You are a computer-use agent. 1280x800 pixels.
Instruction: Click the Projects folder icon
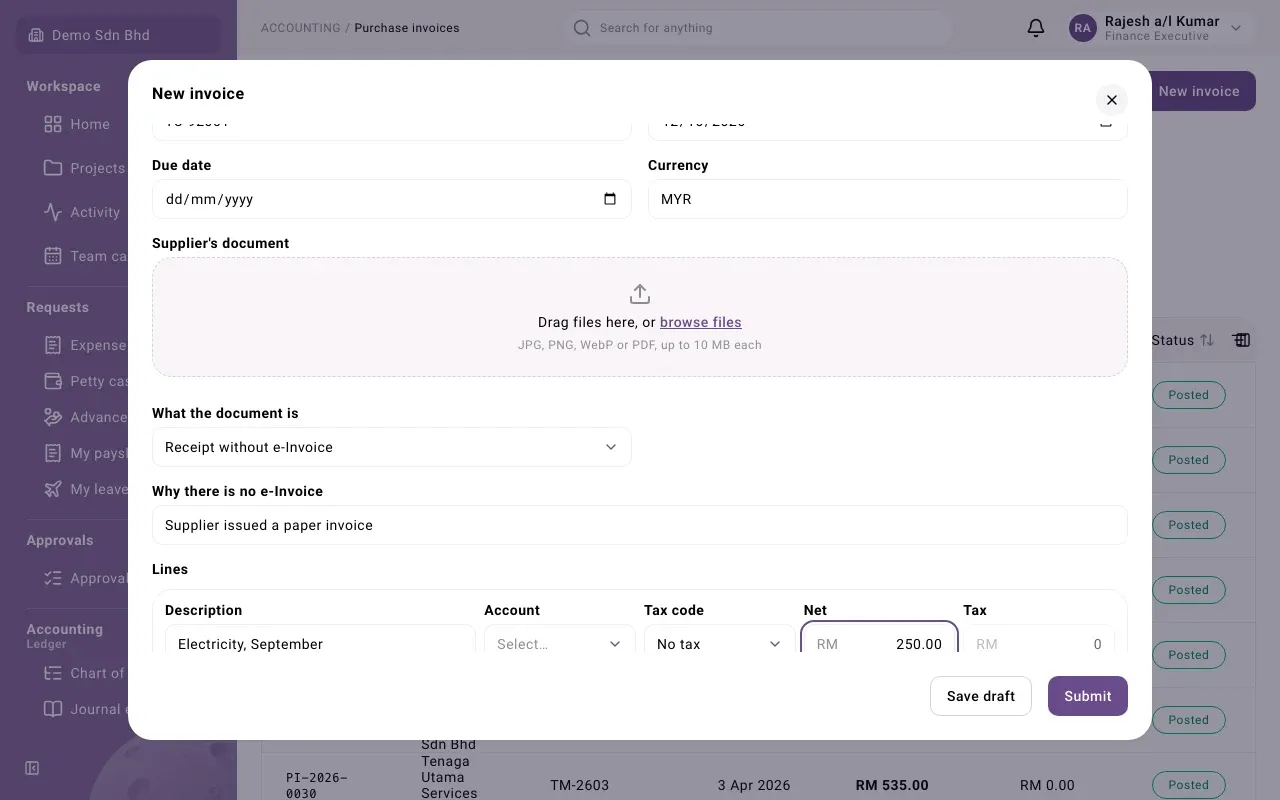(53, 168)
